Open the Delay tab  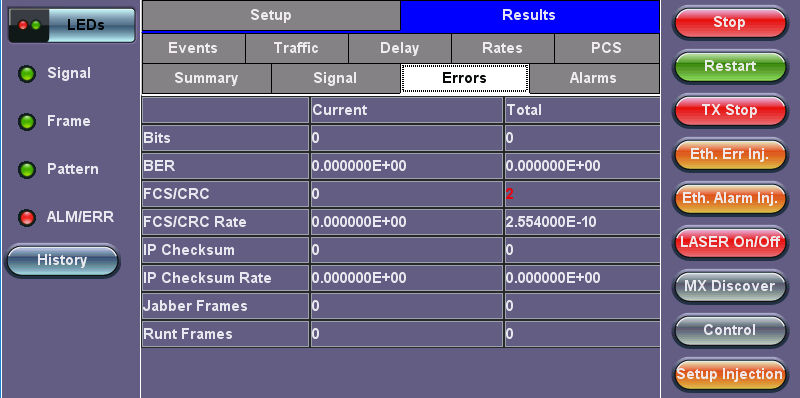point(399,48)
